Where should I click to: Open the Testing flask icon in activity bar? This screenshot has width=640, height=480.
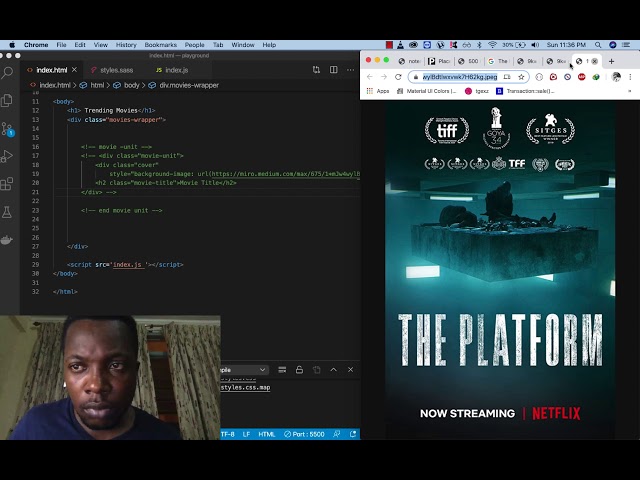tap(7, 212)
